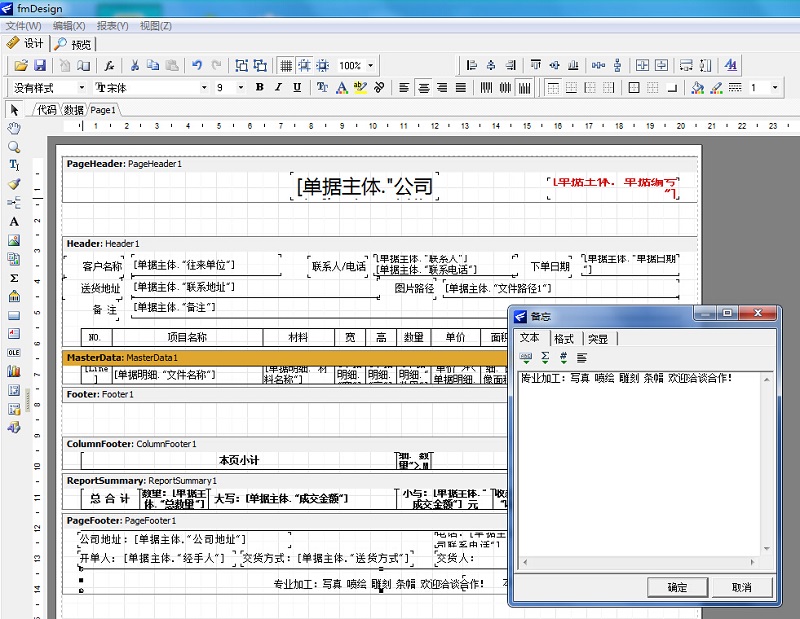Select the Hand pan tool
The image size is (800, 619).
[x=13, y=127]
